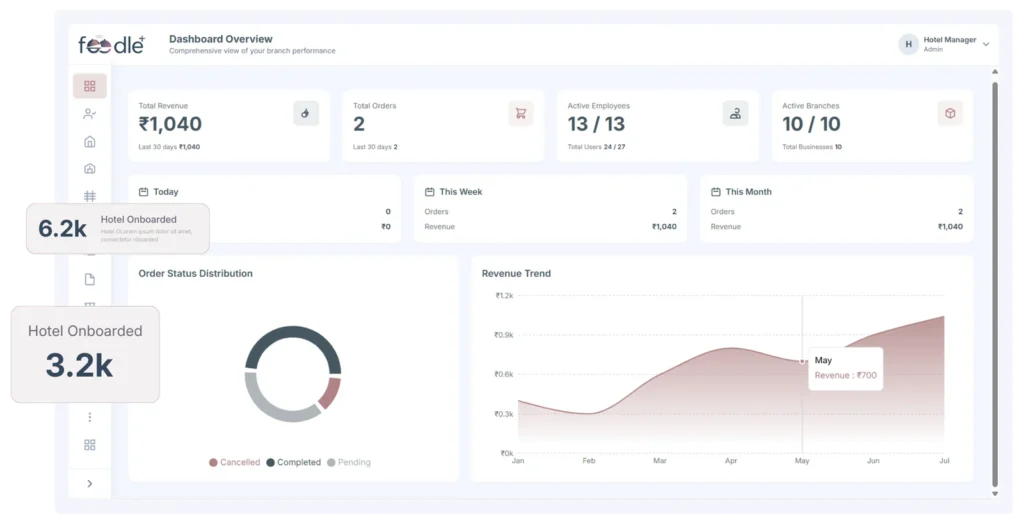Open the users icon in sidebar
The image size is (1024, 524).
tap(89, 114)
